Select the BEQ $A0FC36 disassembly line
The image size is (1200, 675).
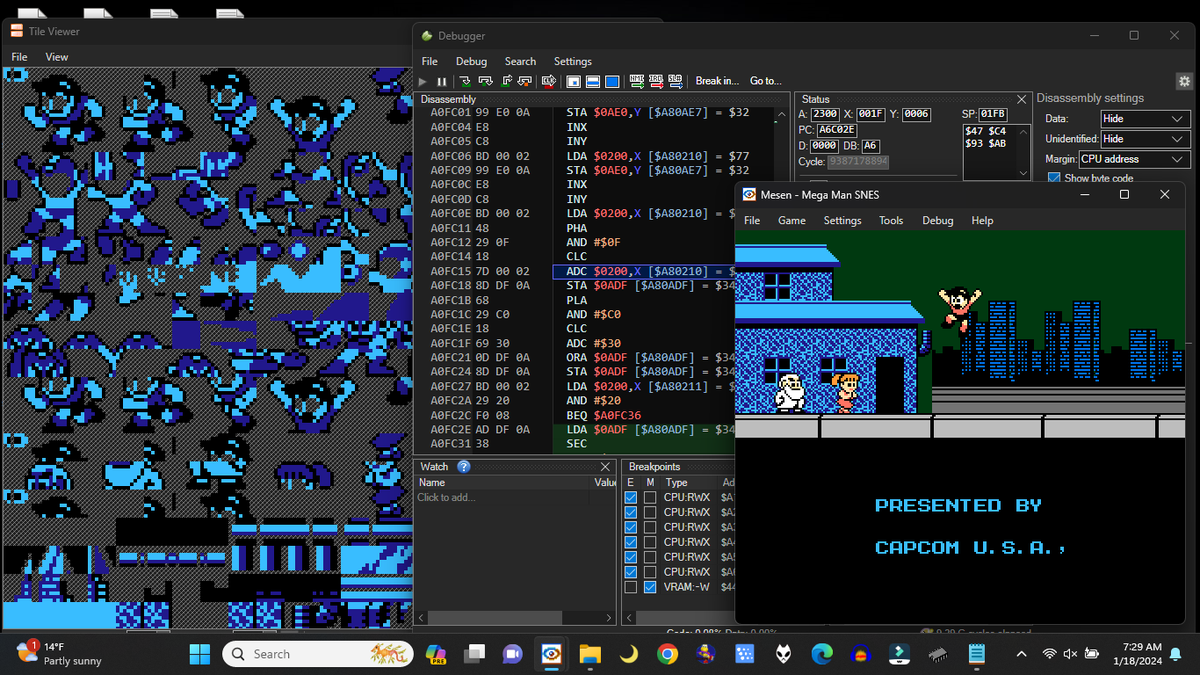click(x=604, y=415)
